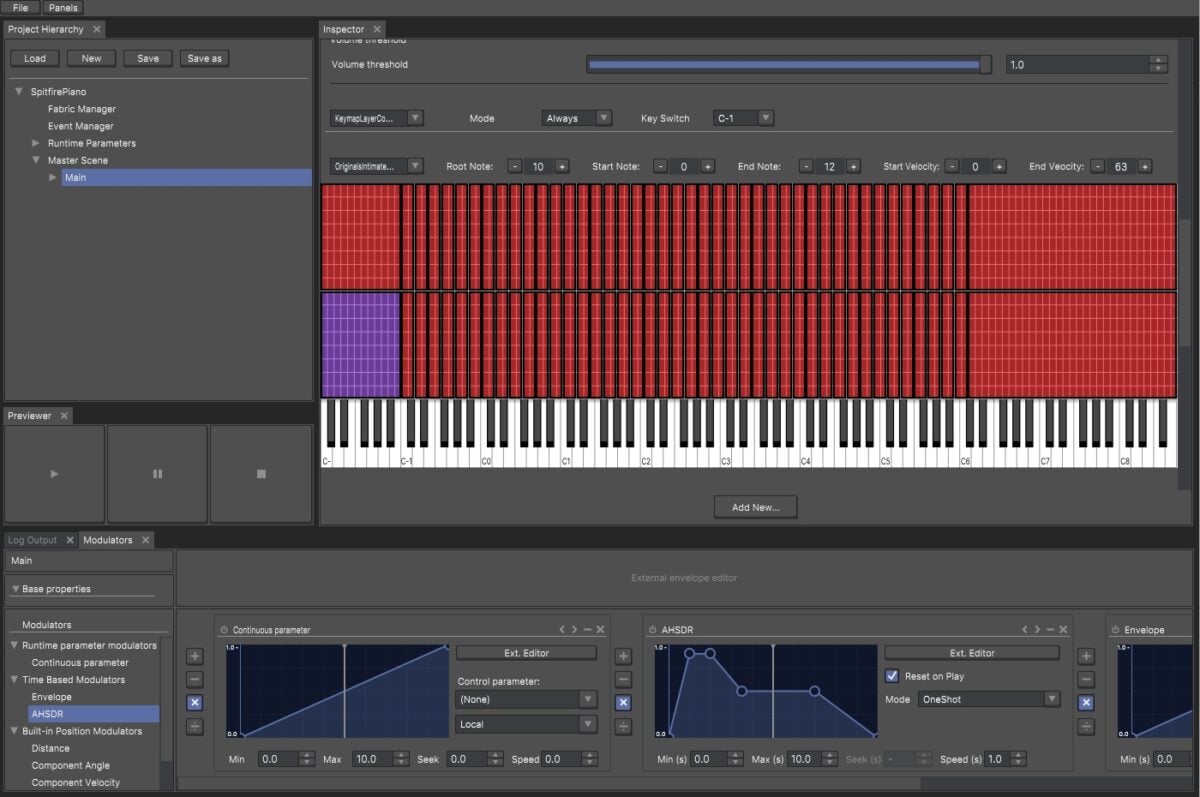1200x797 pixels.
Task: Open the Key Switch dropdown showing C-1
Action: [743, 117]
